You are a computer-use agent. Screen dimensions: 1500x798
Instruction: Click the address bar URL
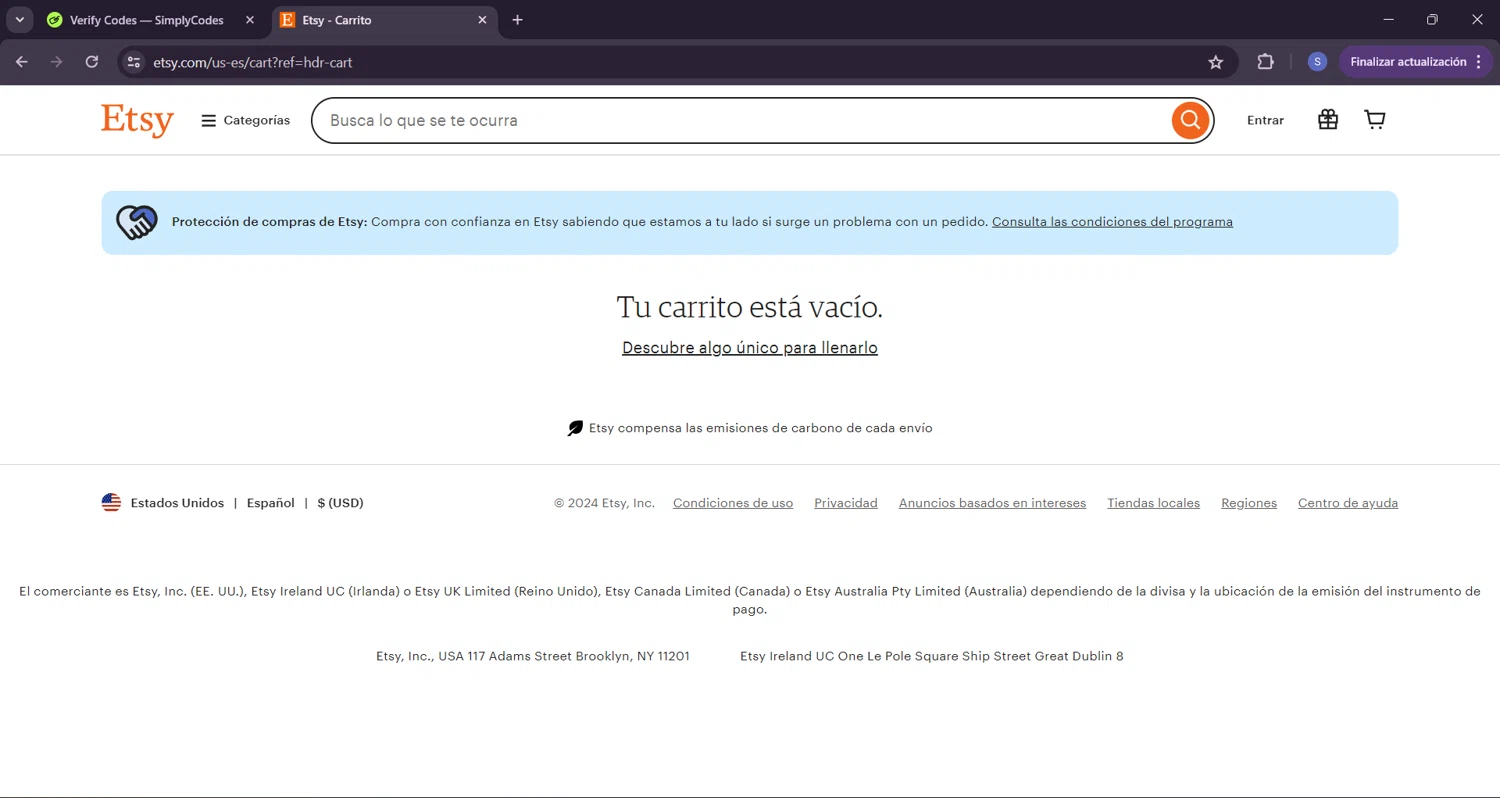click(253, 62)
